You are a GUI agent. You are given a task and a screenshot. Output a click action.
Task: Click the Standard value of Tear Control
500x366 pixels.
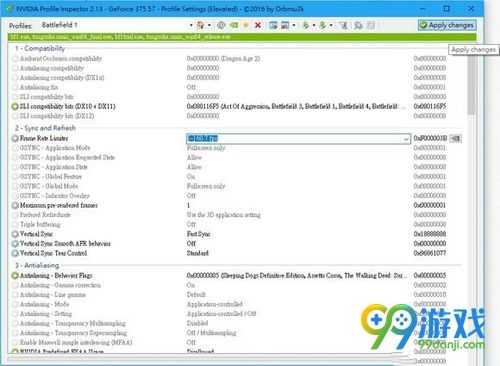pos(198,253)
